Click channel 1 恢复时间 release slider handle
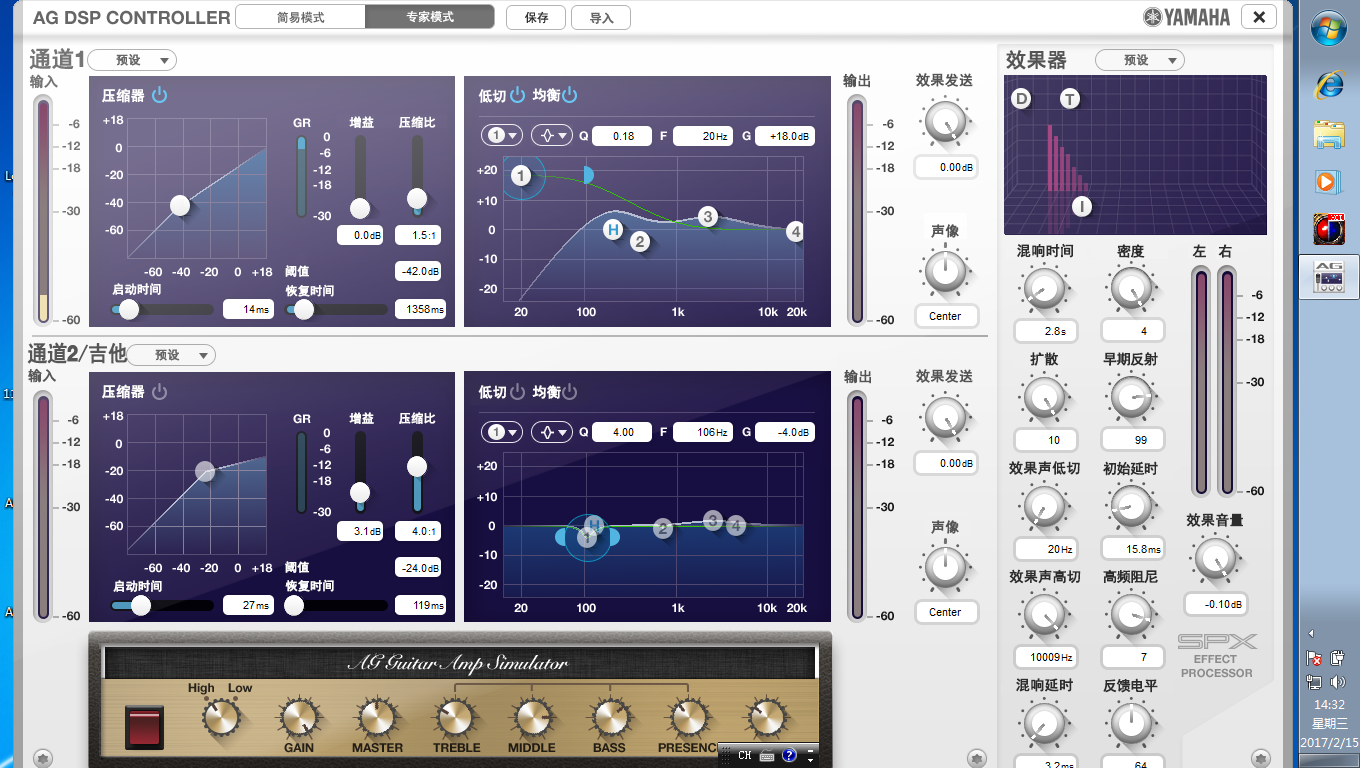1360x768 pixels. pos(304,310)
